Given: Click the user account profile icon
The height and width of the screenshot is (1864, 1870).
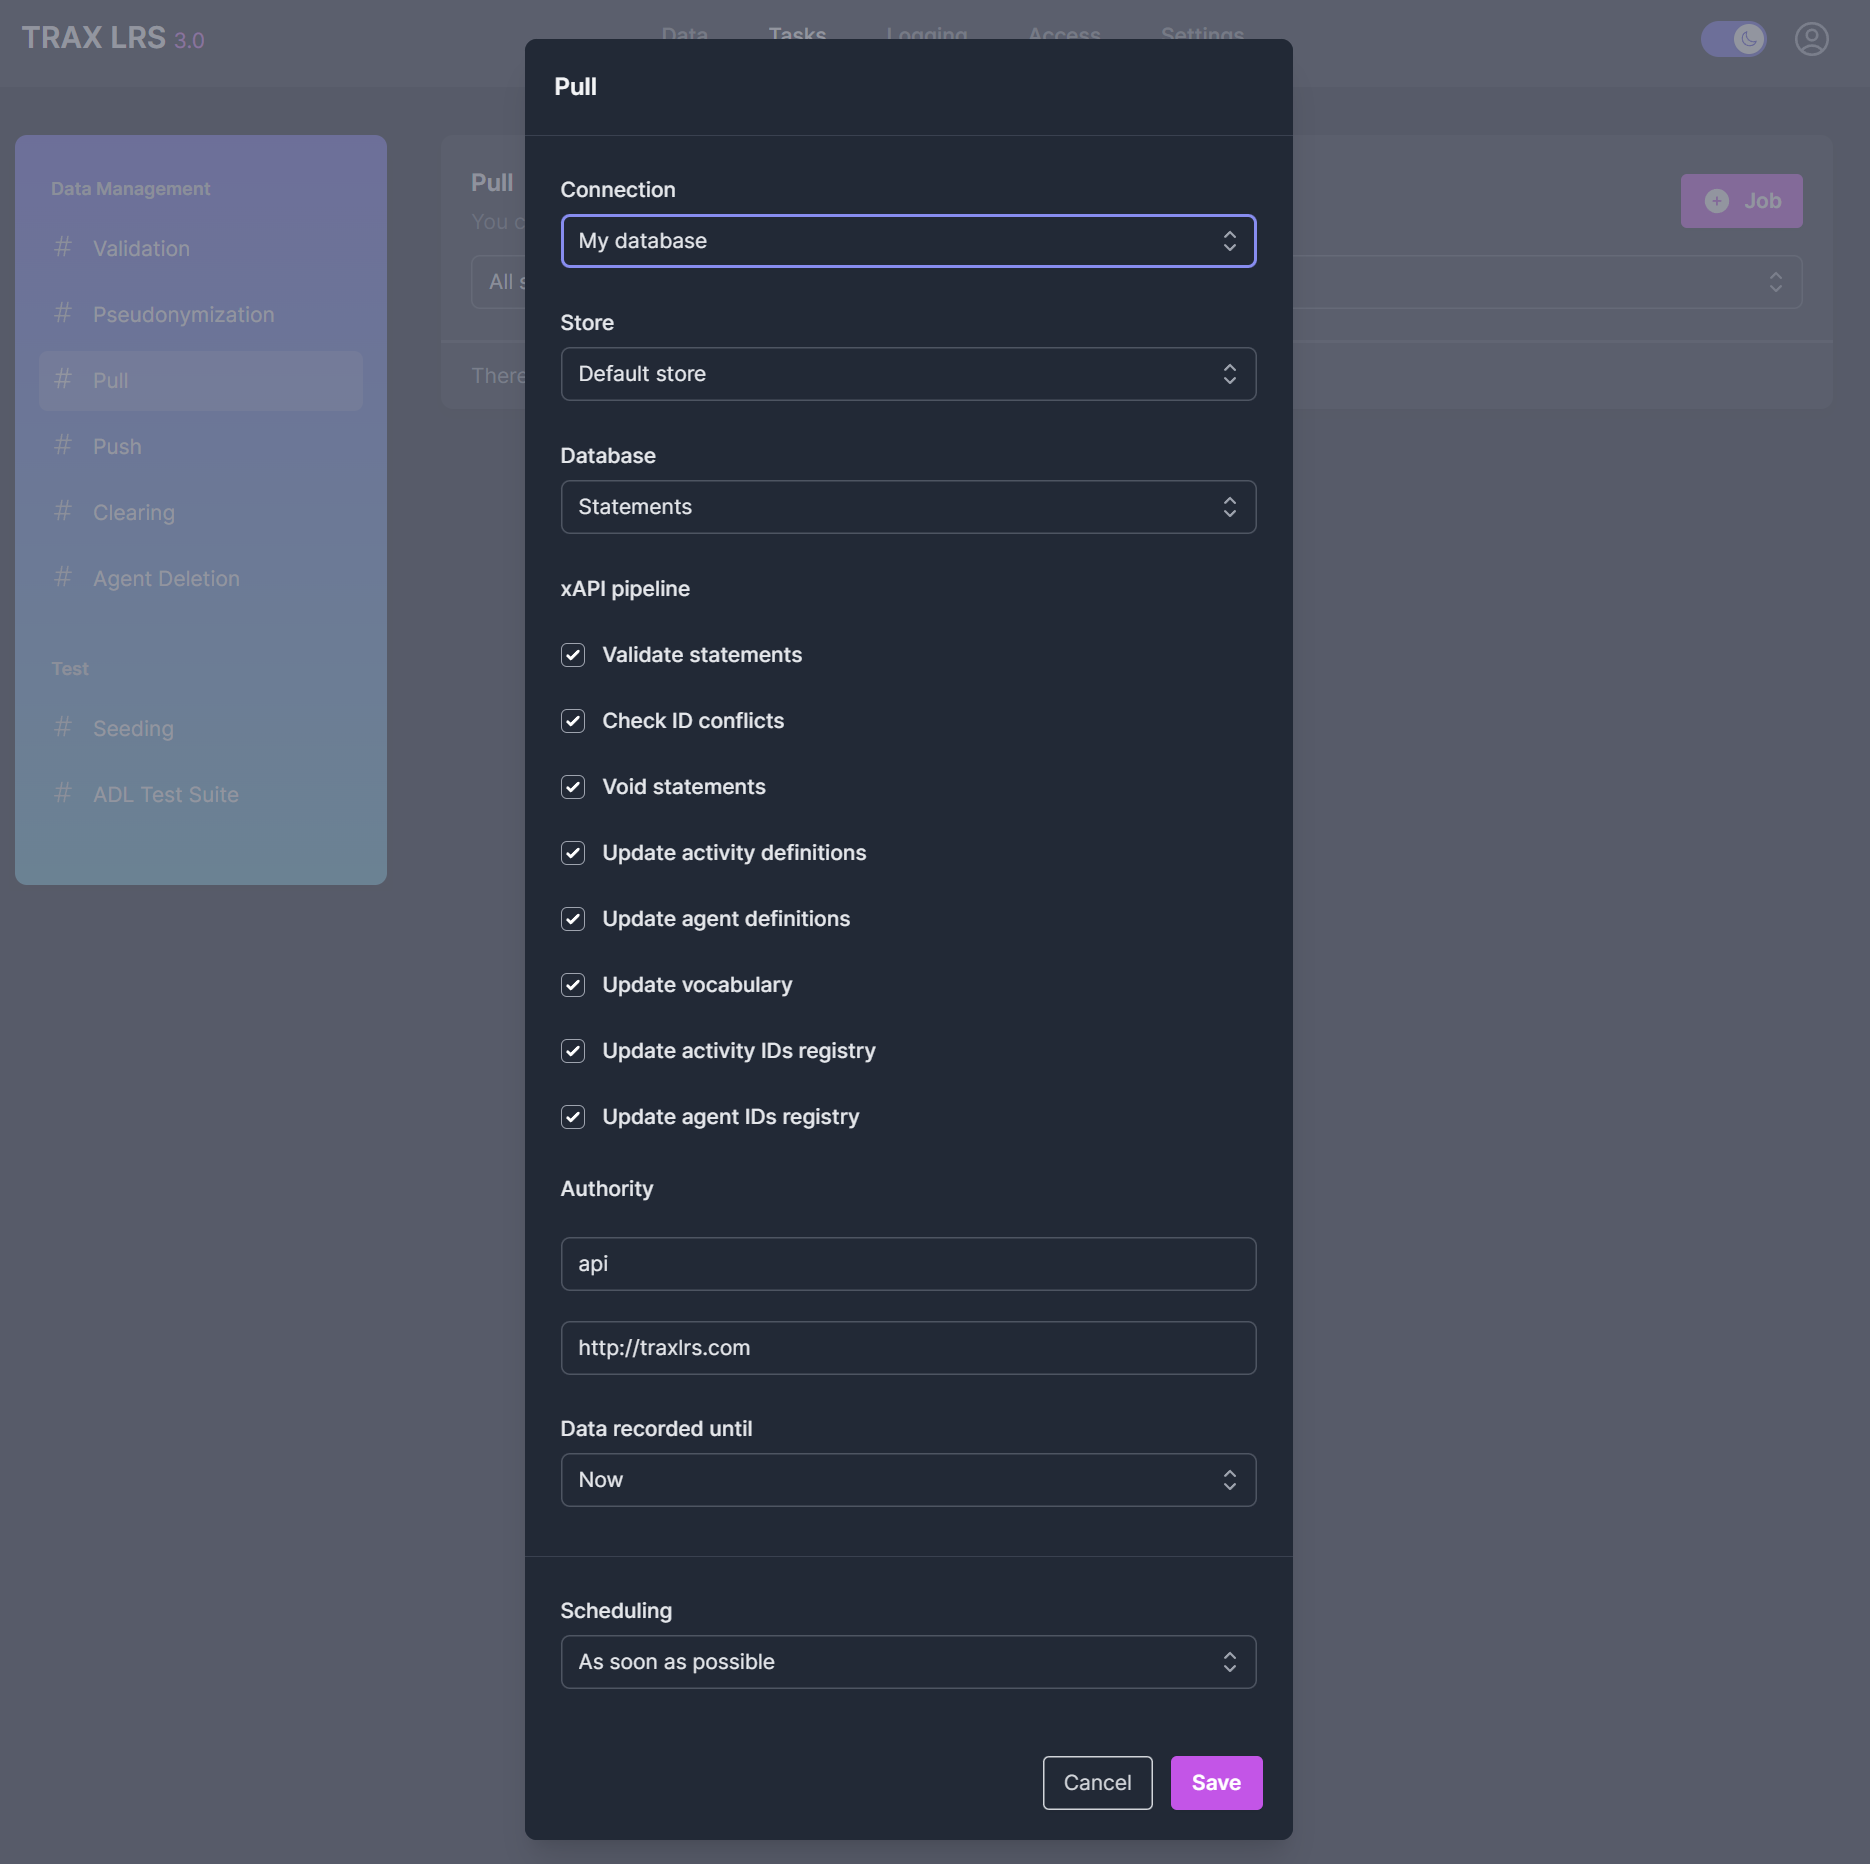Looking at the screenshot, I should point(1811,39).
